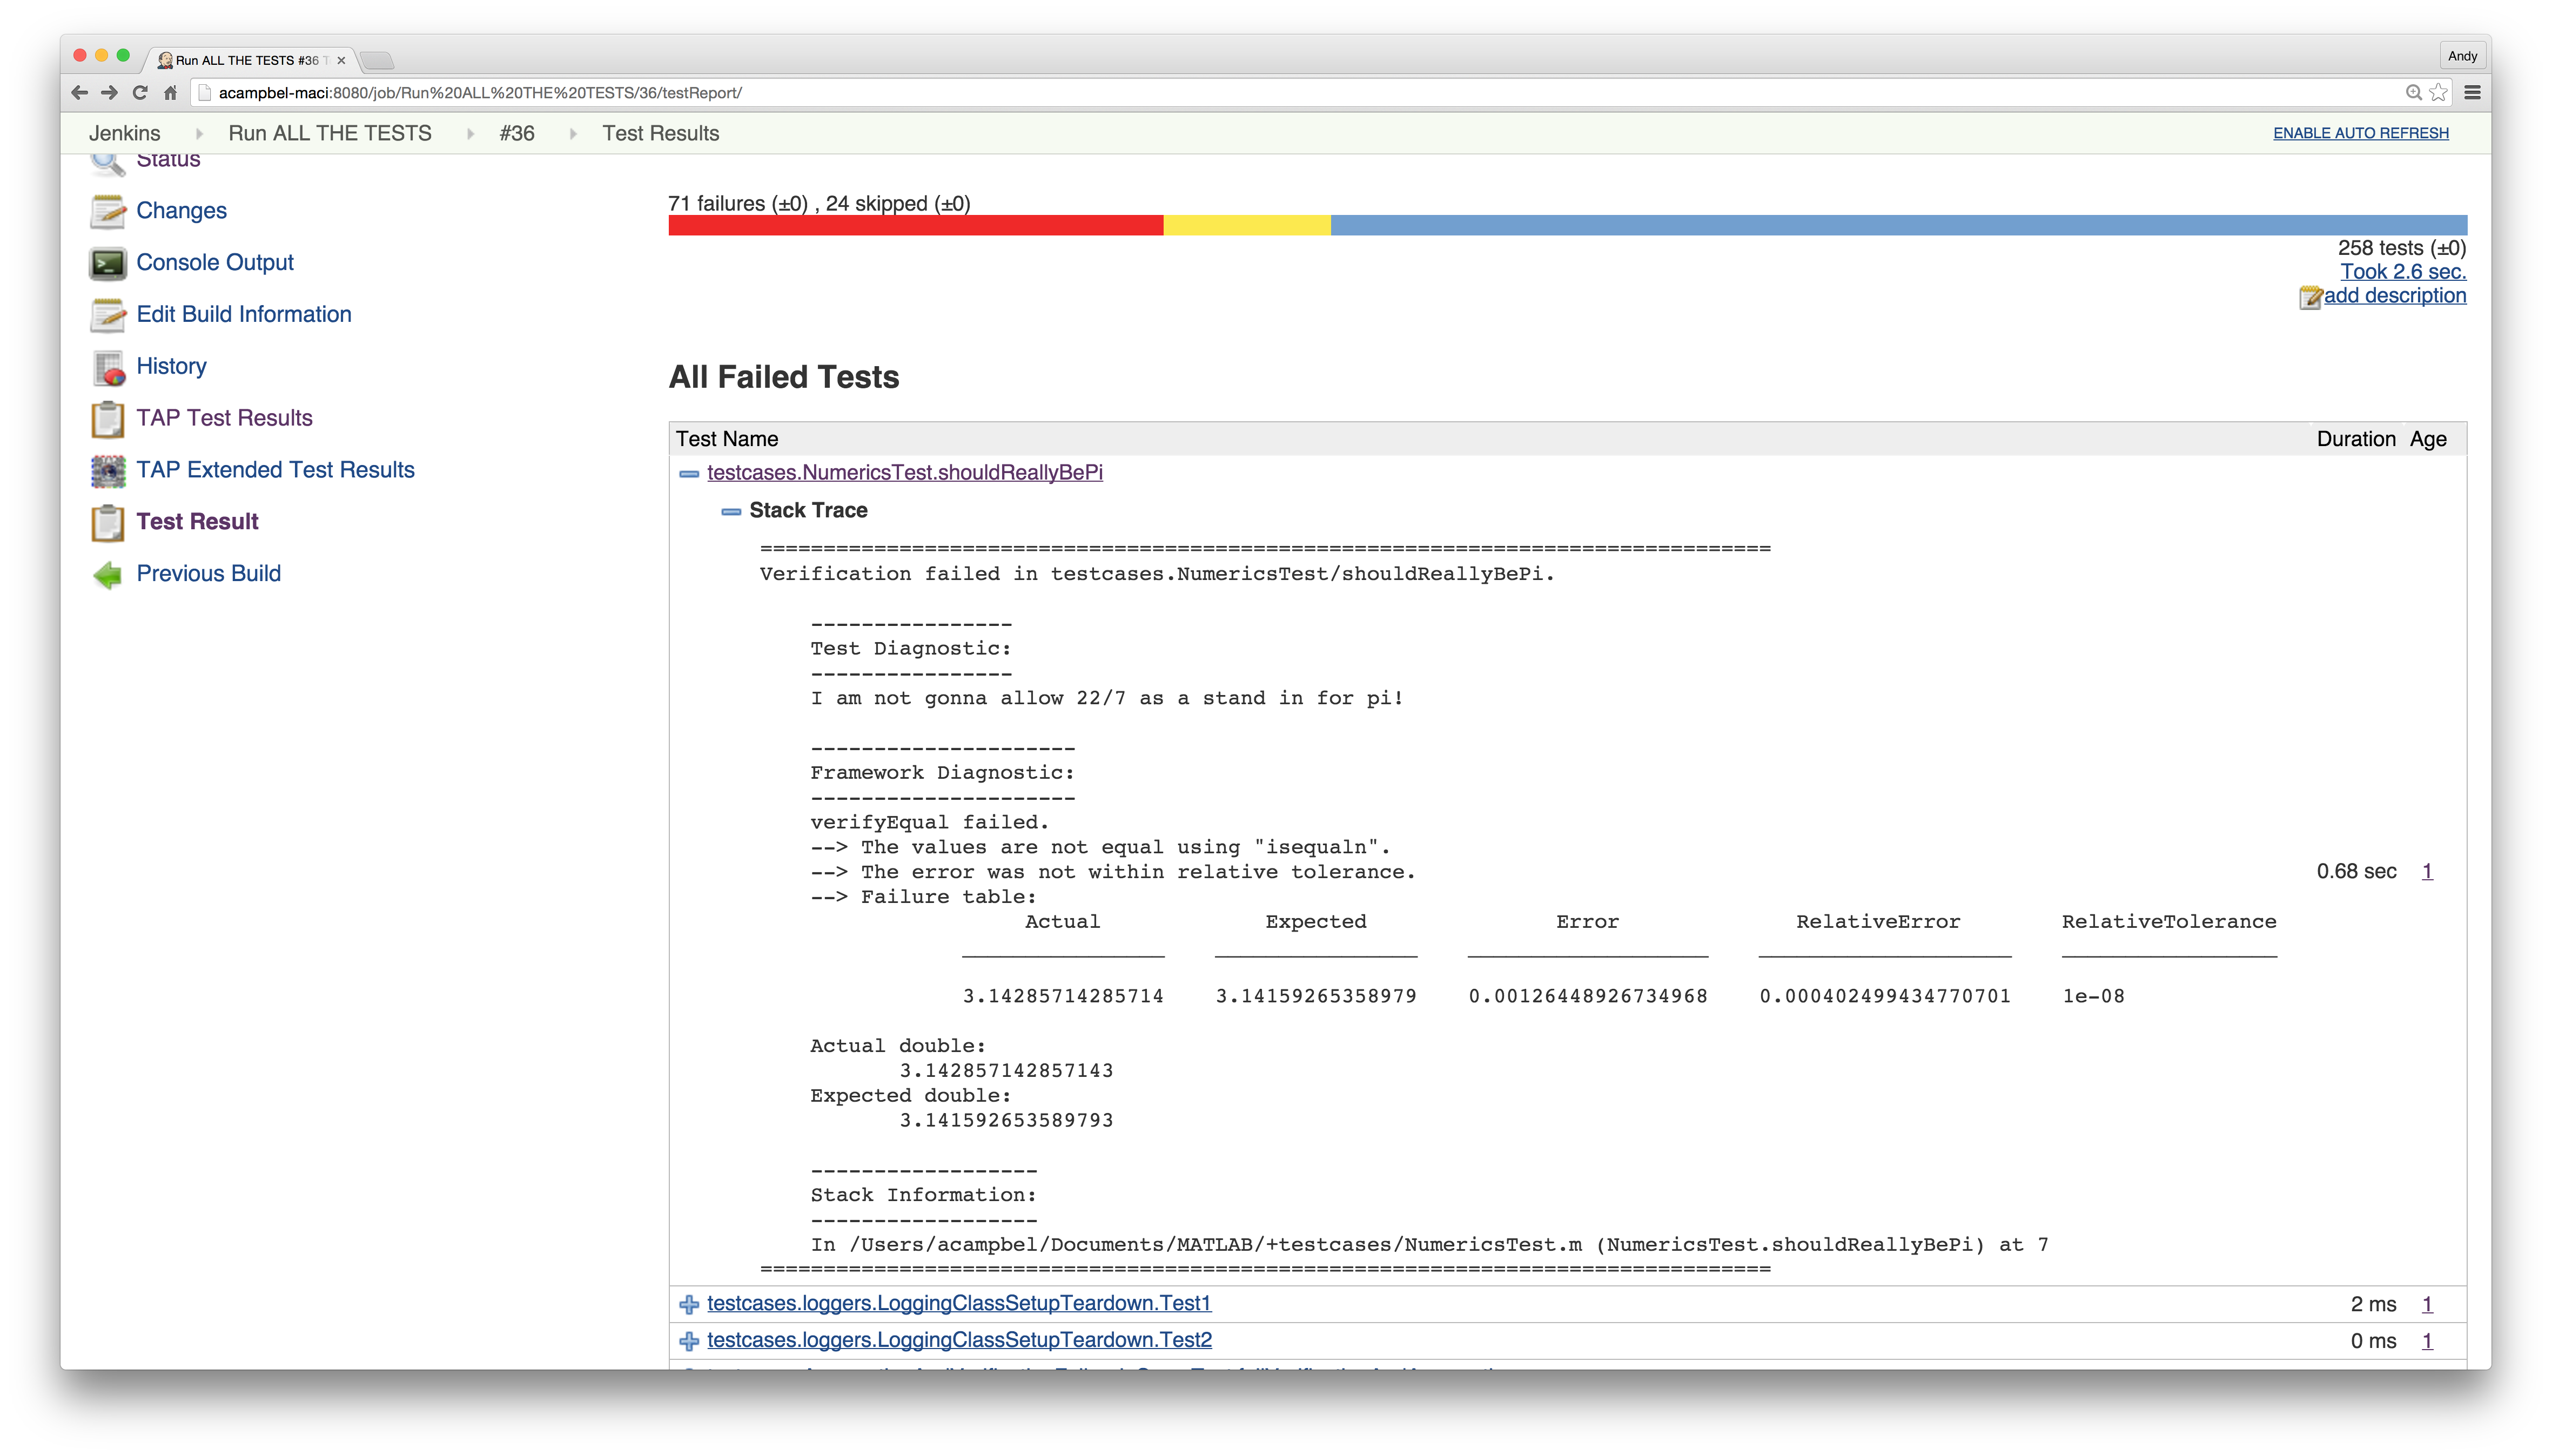Open the Run ALL THE TESTS breadcrumb

330,133
